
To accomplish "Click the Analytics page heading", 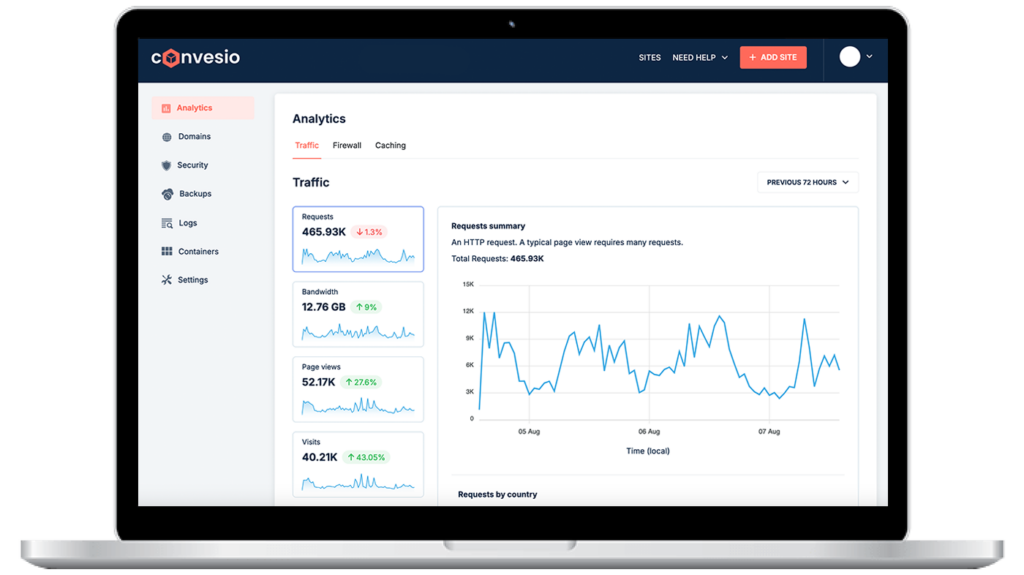I will (319, 119).
